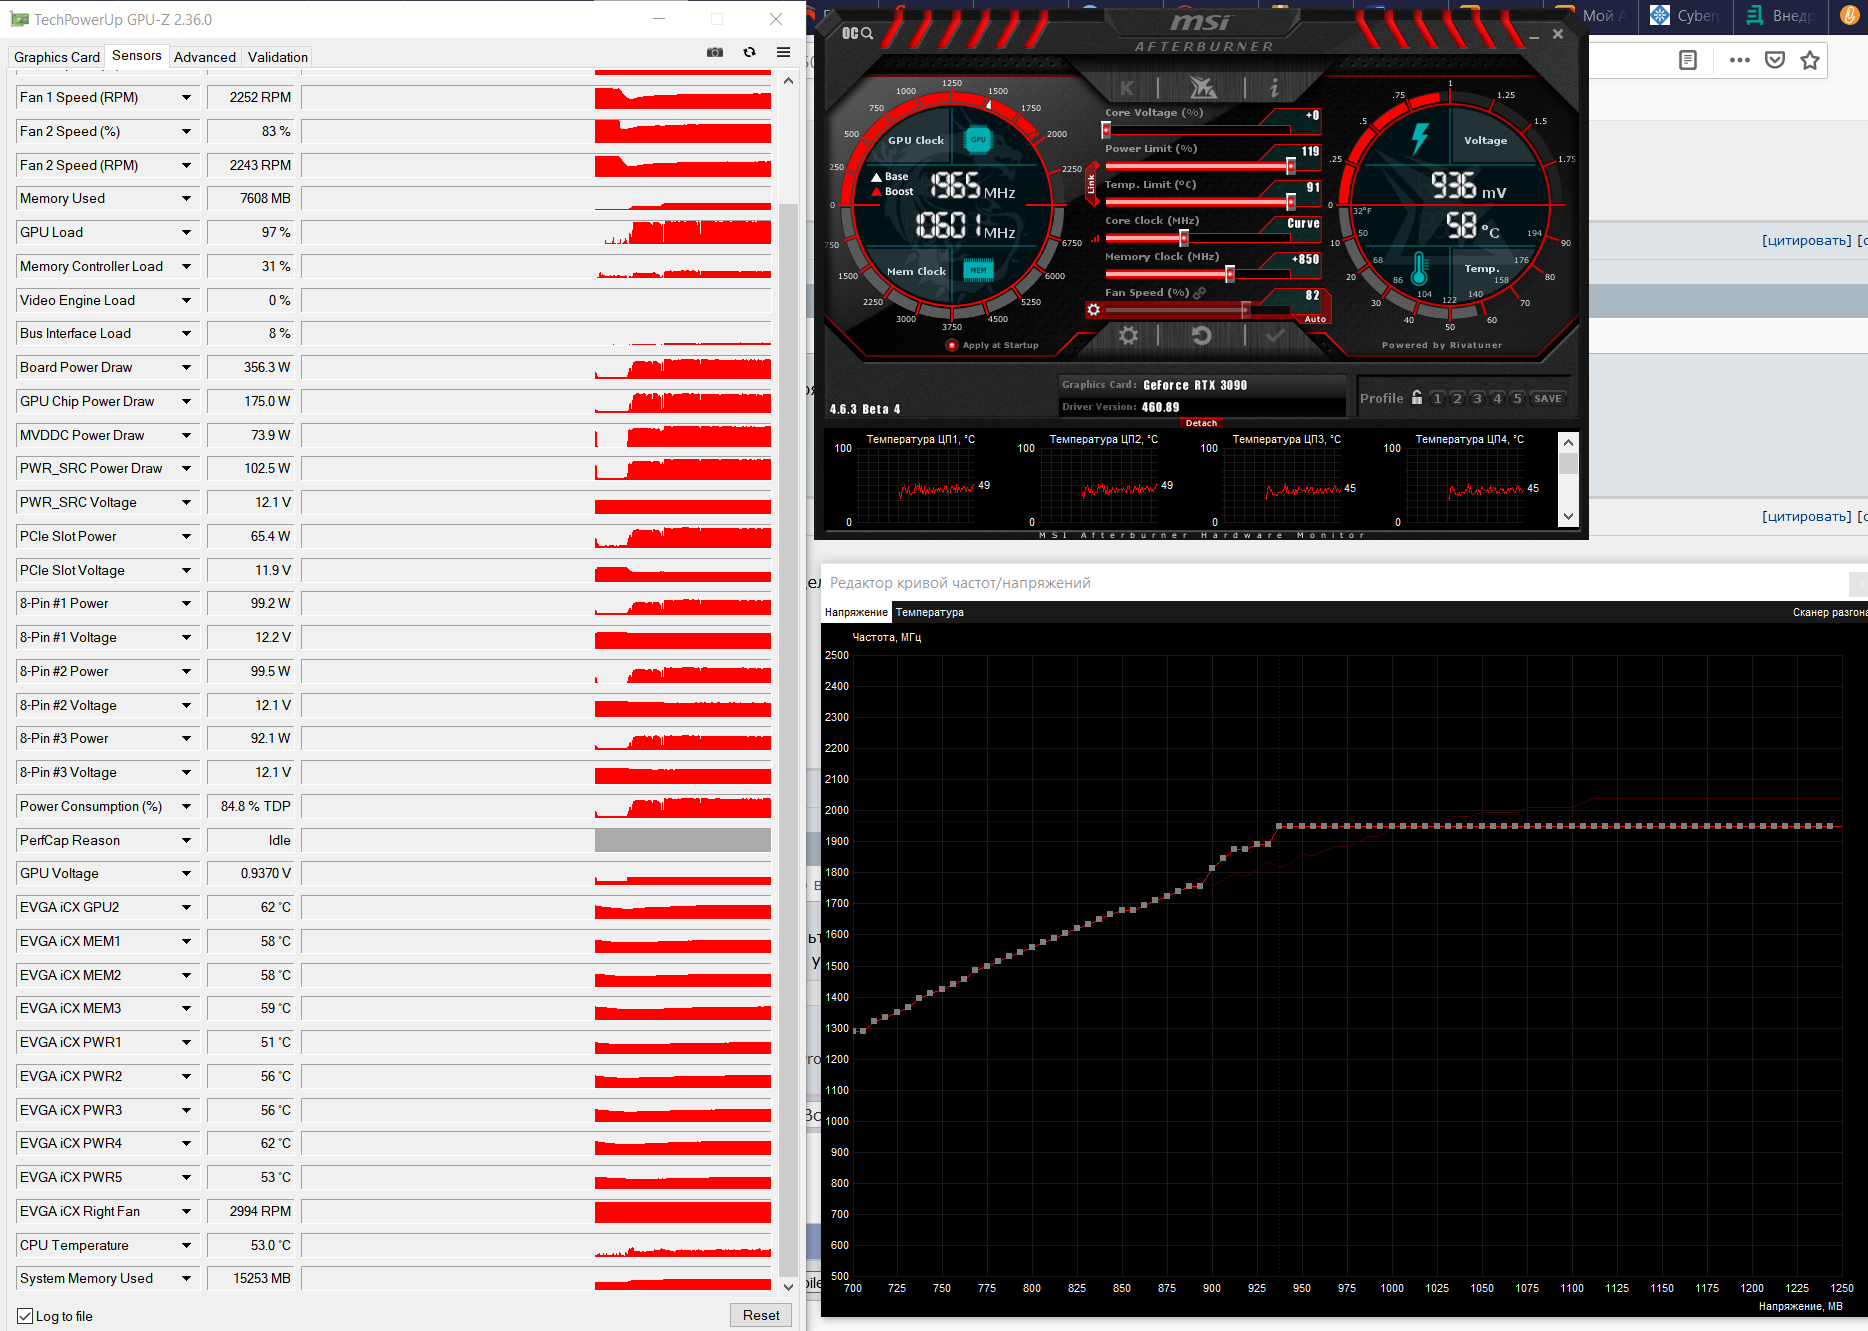Open browser page actions ellipsis

pyautogui.click(x=1740, y=60)
